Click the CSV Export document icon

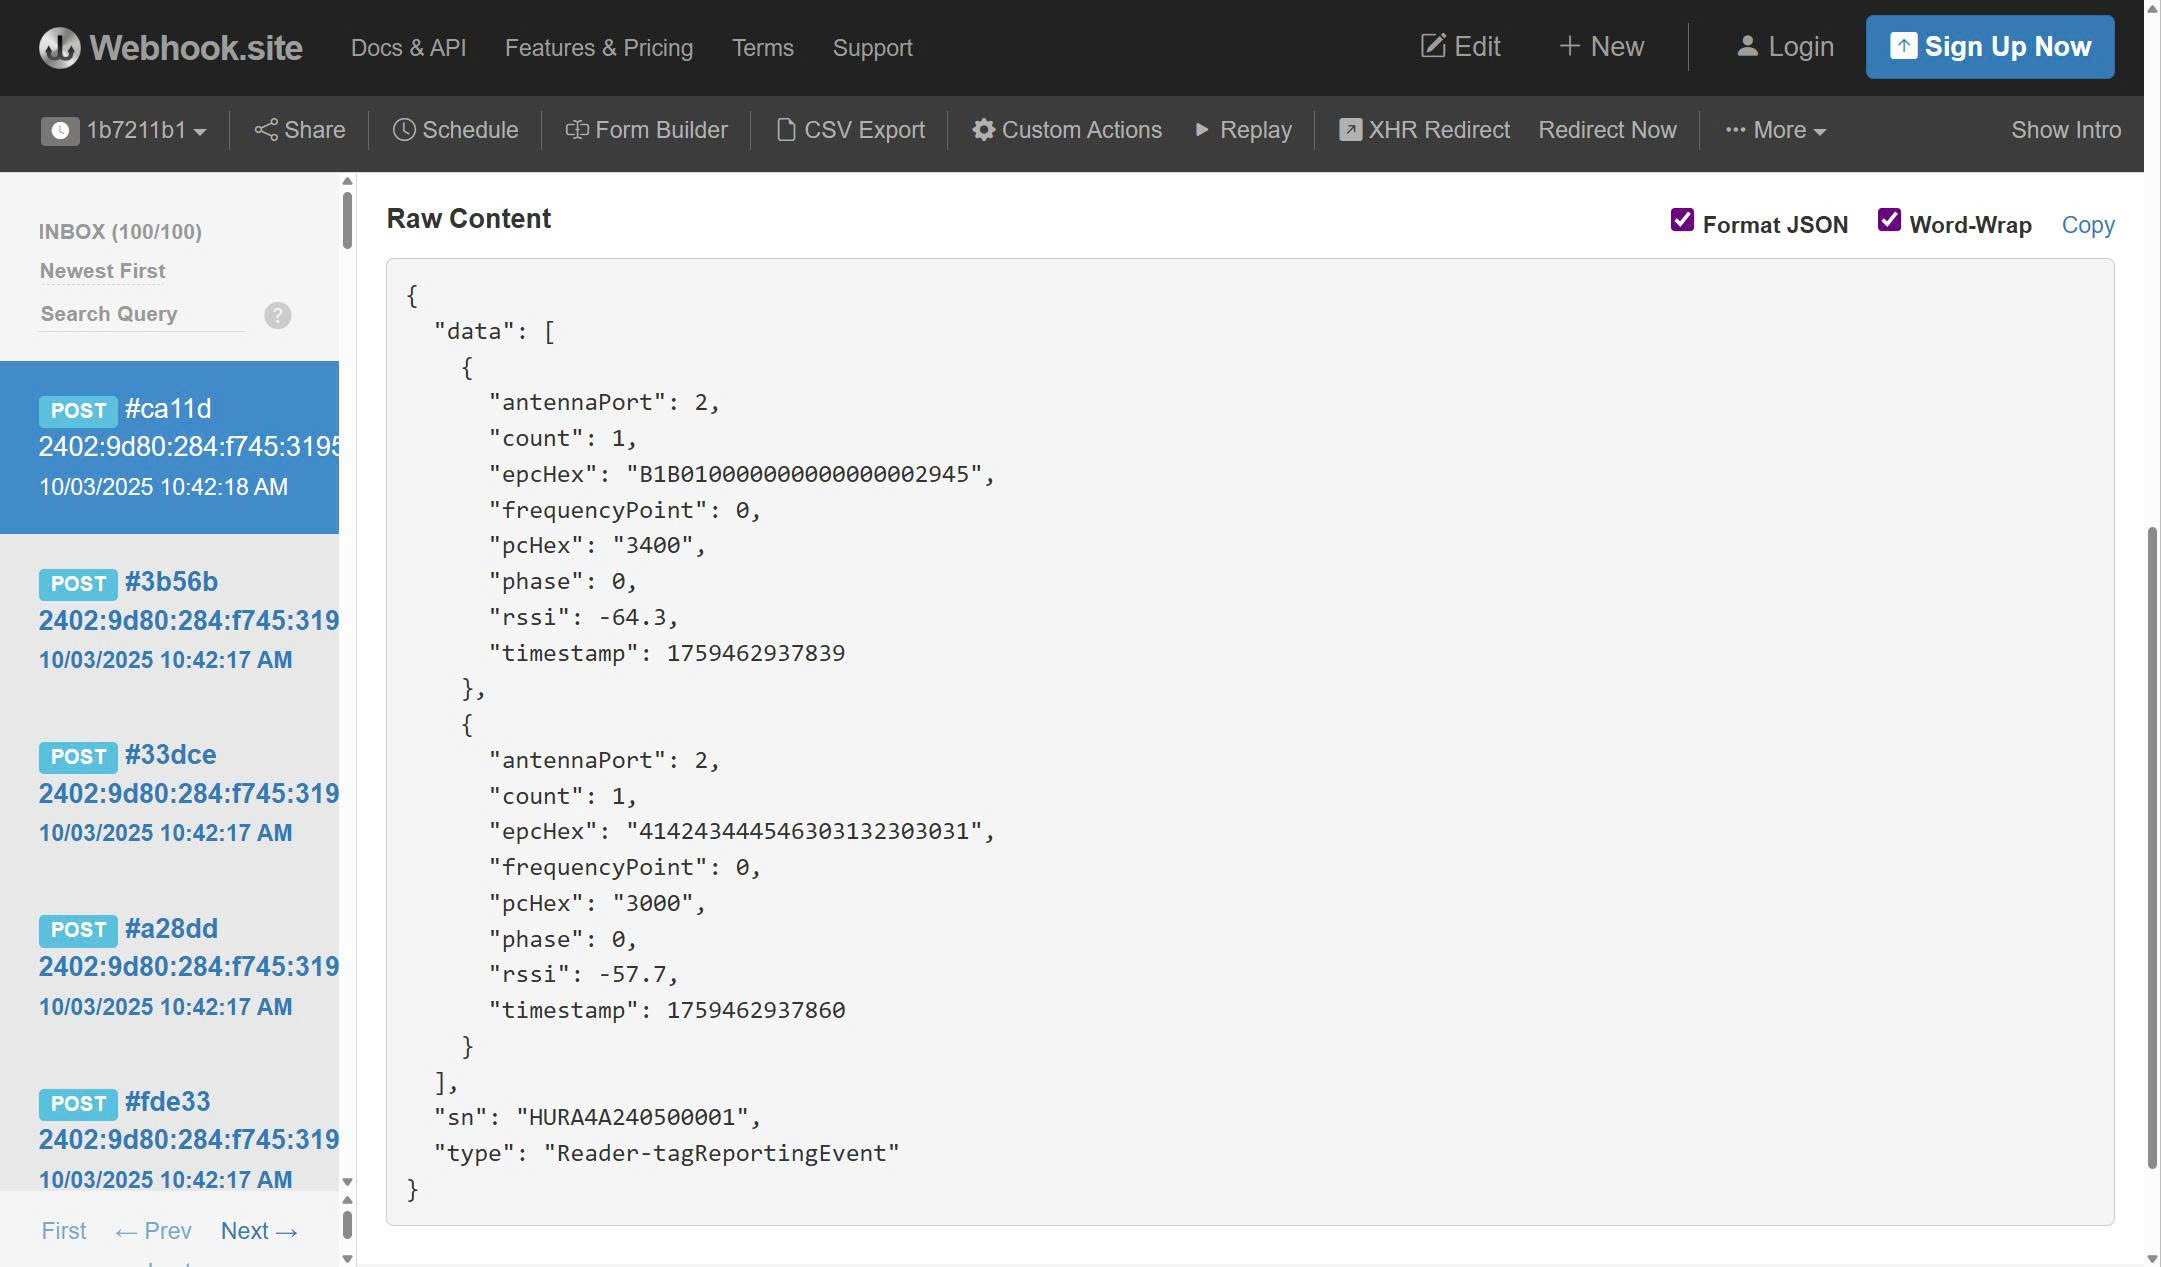tap(786, 130)
